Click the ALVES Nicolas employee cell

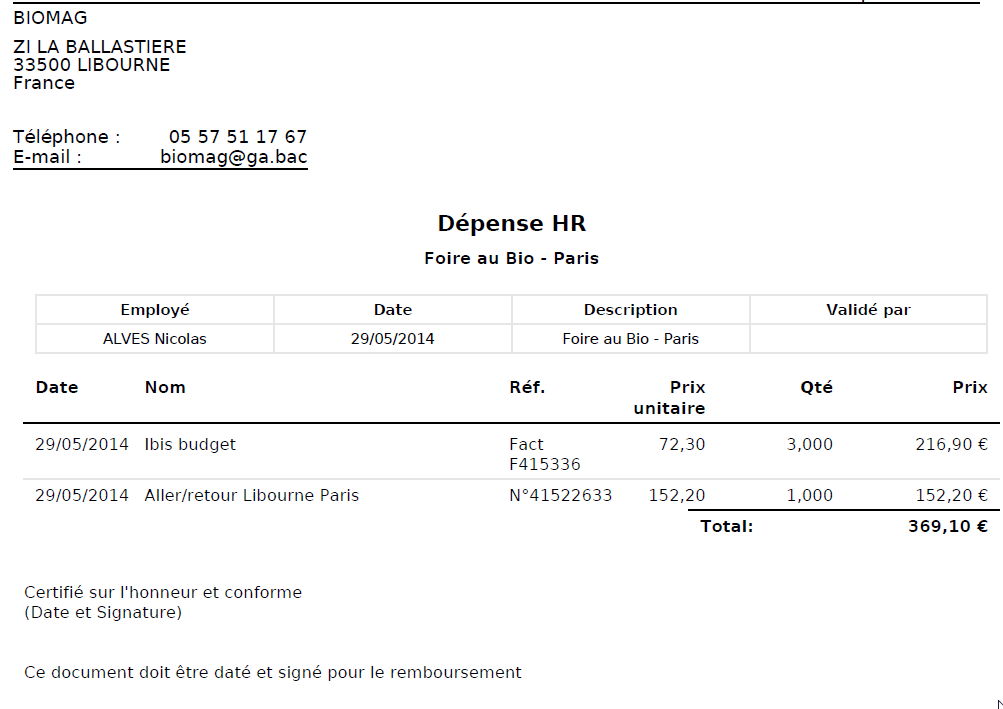click(x=155, y=339)
